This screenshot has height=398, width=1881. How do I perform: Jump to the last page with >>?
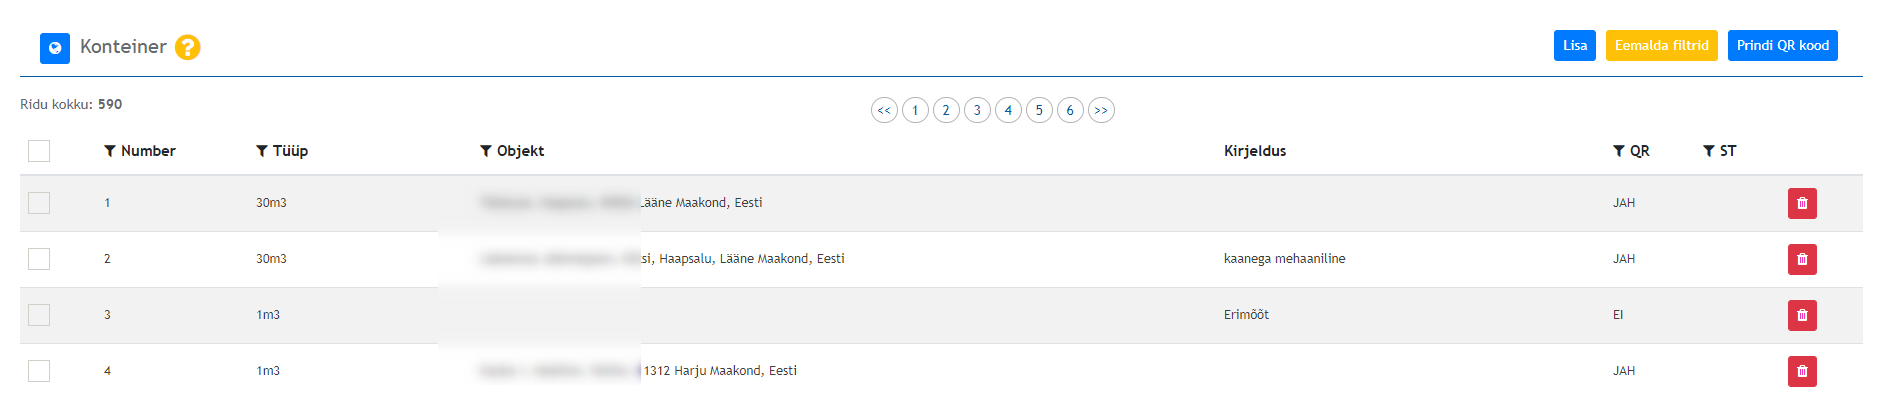(x=1101, y=110)
